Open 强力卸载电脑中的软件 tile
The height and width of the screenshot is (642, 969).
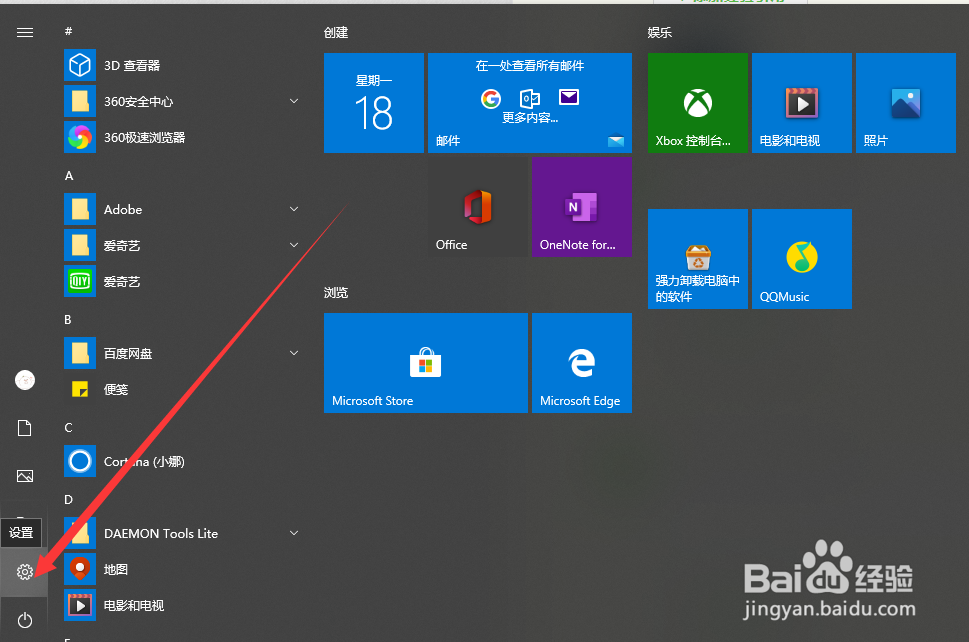coord(698,259)
